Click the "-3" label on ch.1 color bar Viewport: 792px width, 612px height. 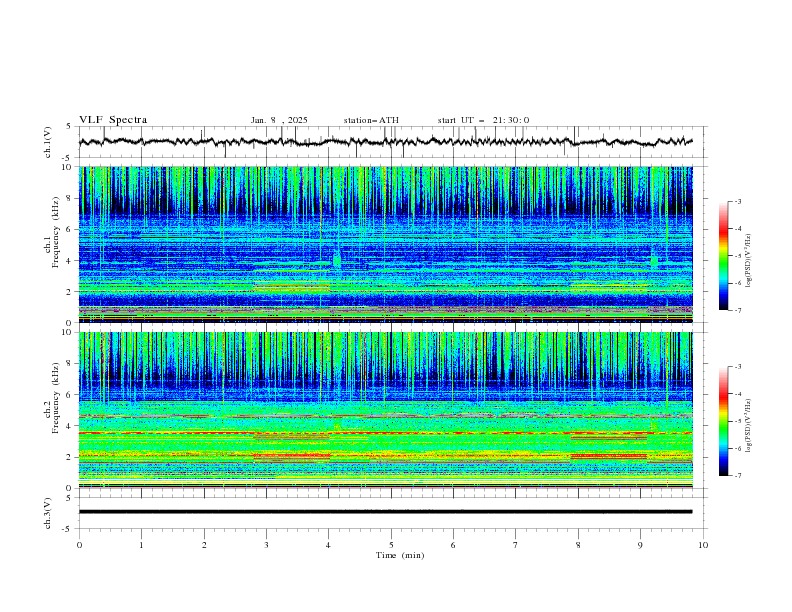737,201
